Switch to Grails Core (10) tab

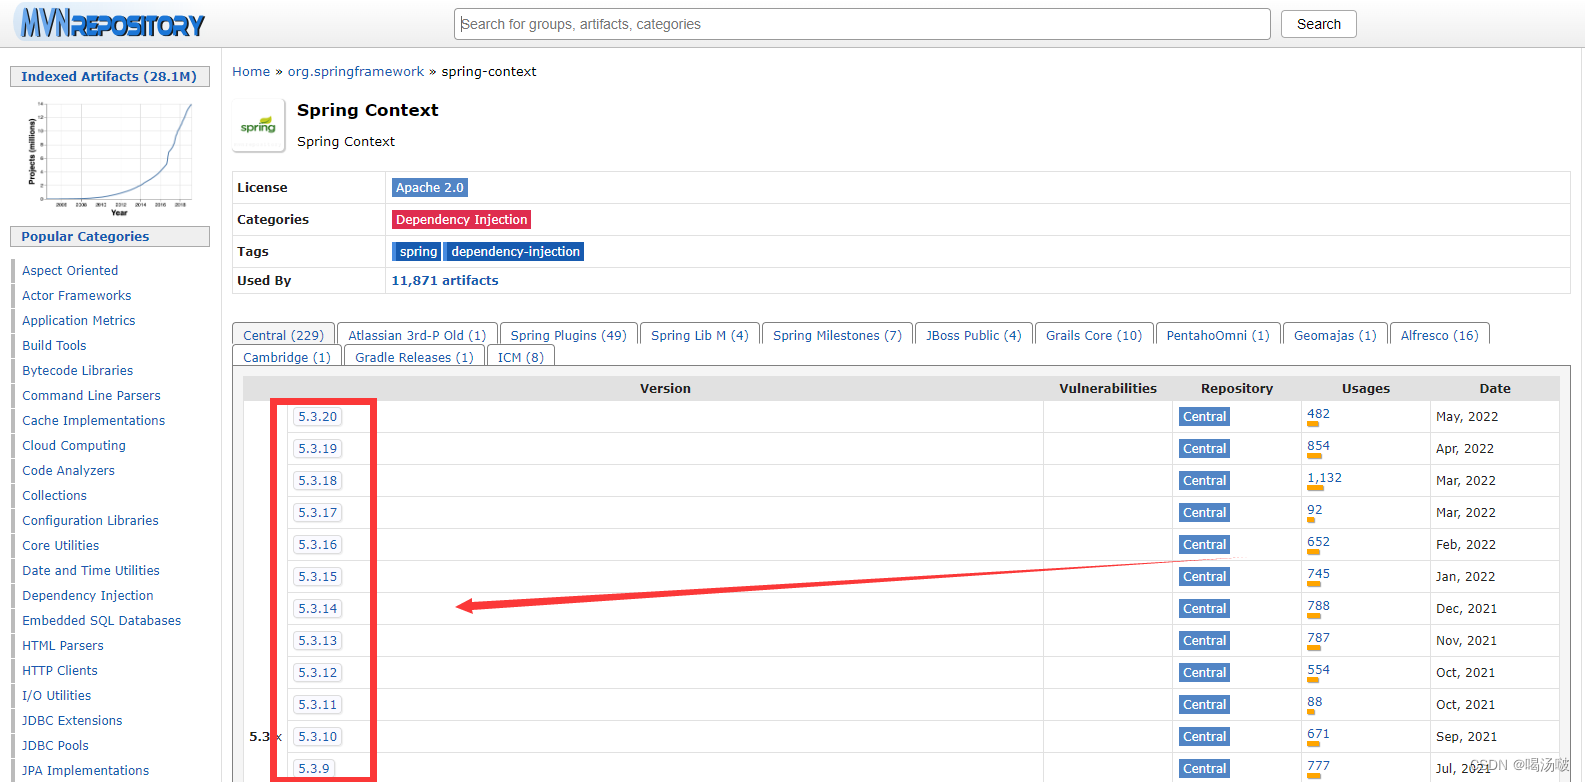pos(1094,335)
